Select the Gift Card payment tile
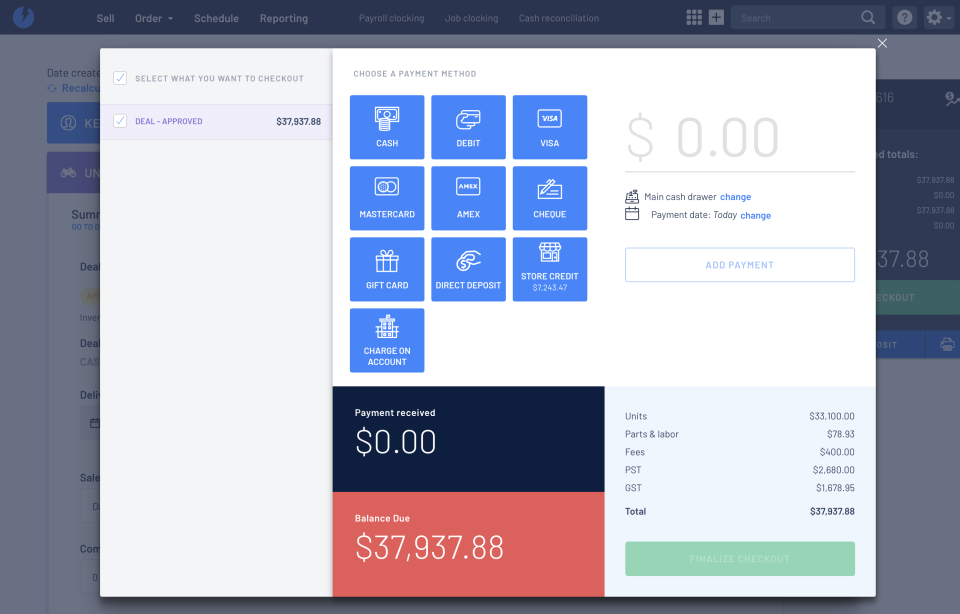 click(x=387, y=269)
